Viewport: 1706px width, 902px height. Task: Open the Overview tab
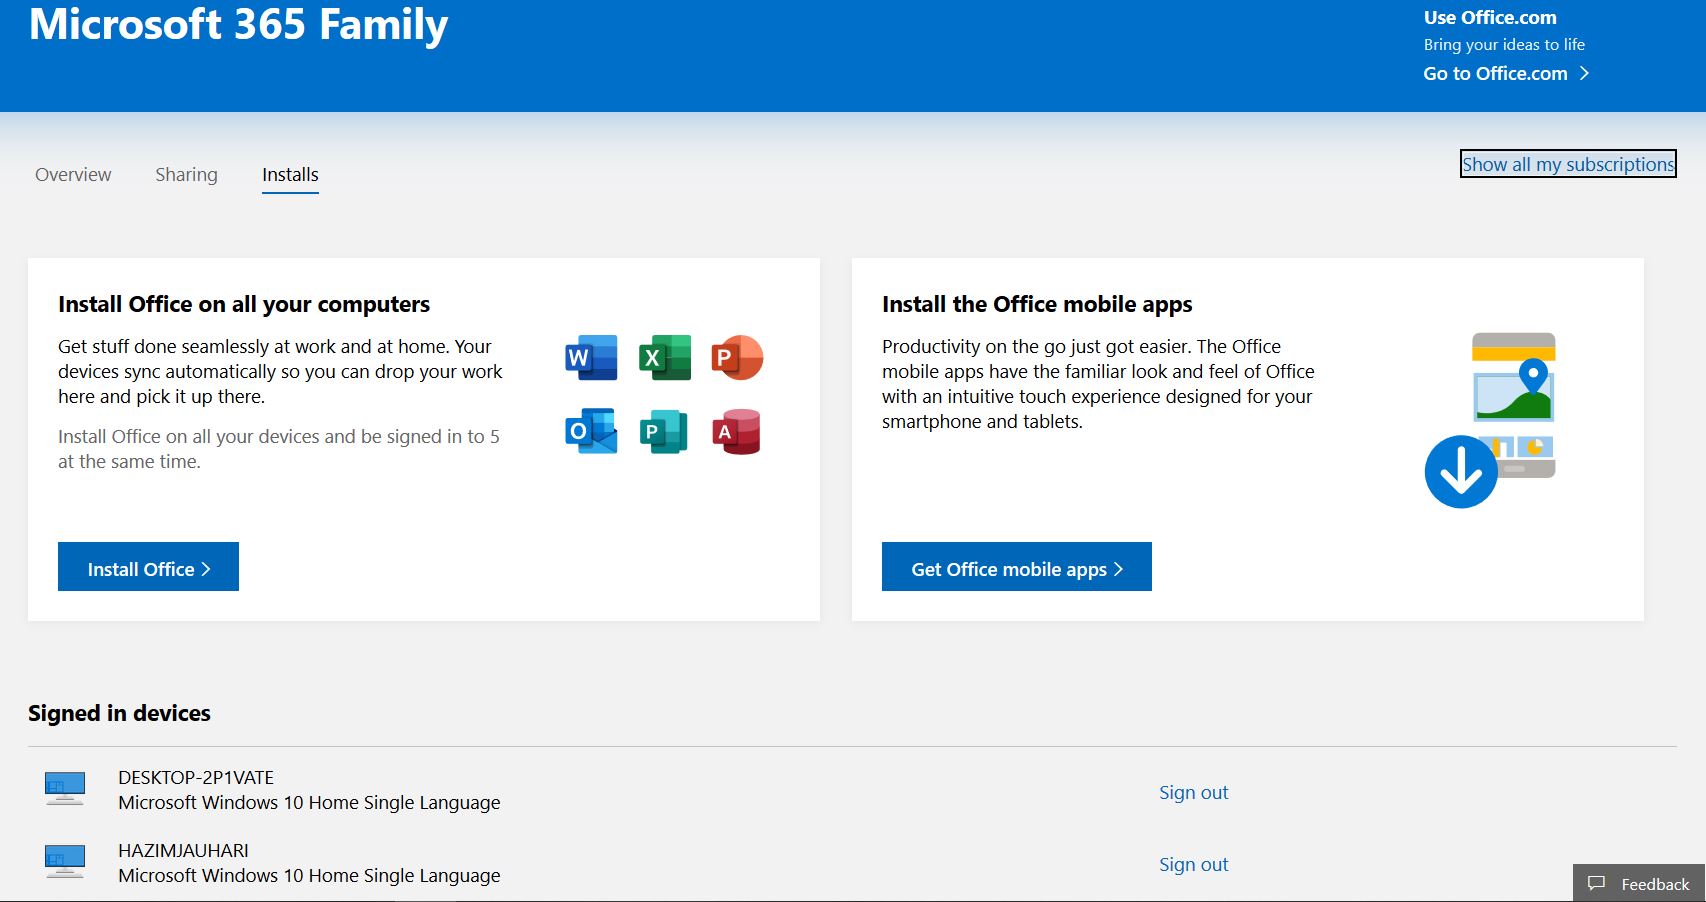pyautogui.click(x=73, y=174)
